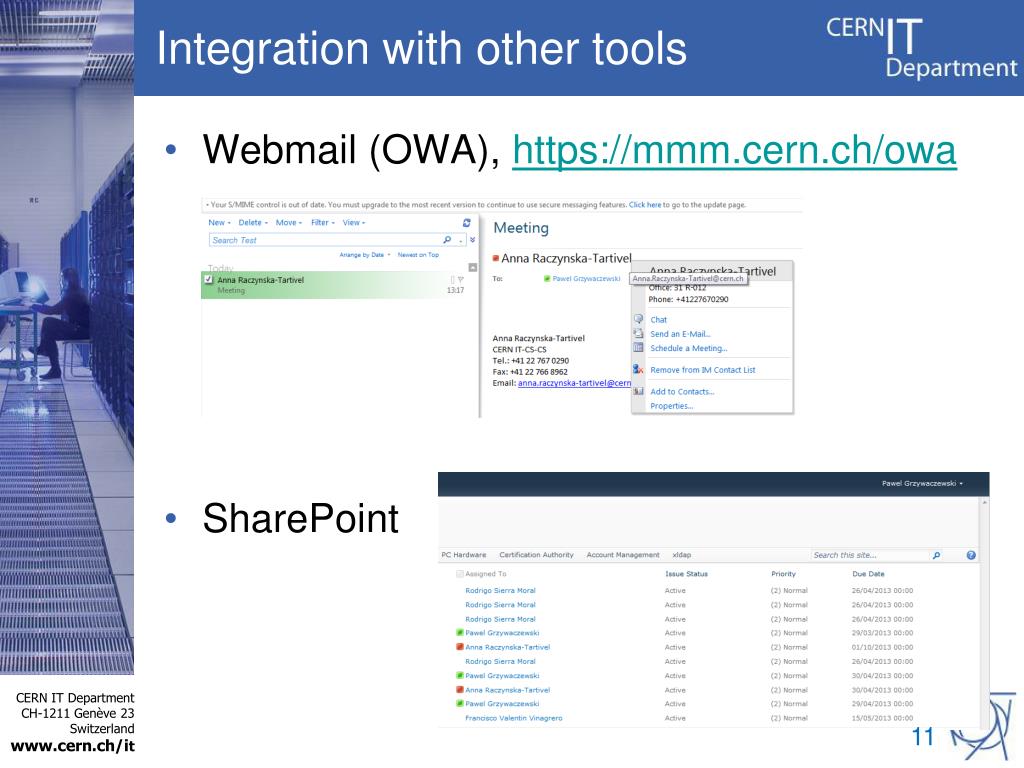Click the blue help question mark icon in SharePoint

971,555
